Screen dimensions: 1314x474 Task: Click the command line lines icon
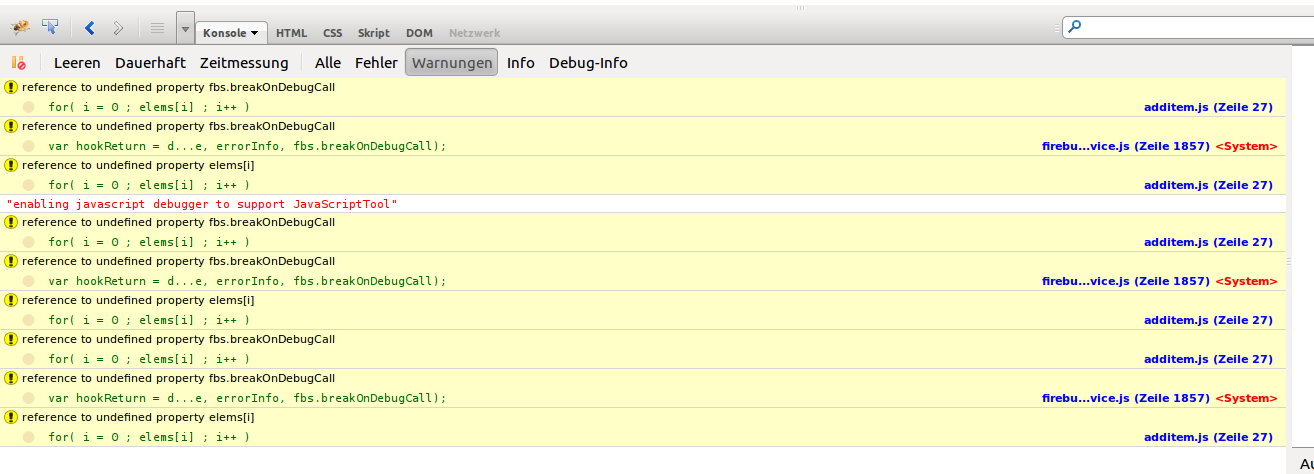tap(157, 29)
